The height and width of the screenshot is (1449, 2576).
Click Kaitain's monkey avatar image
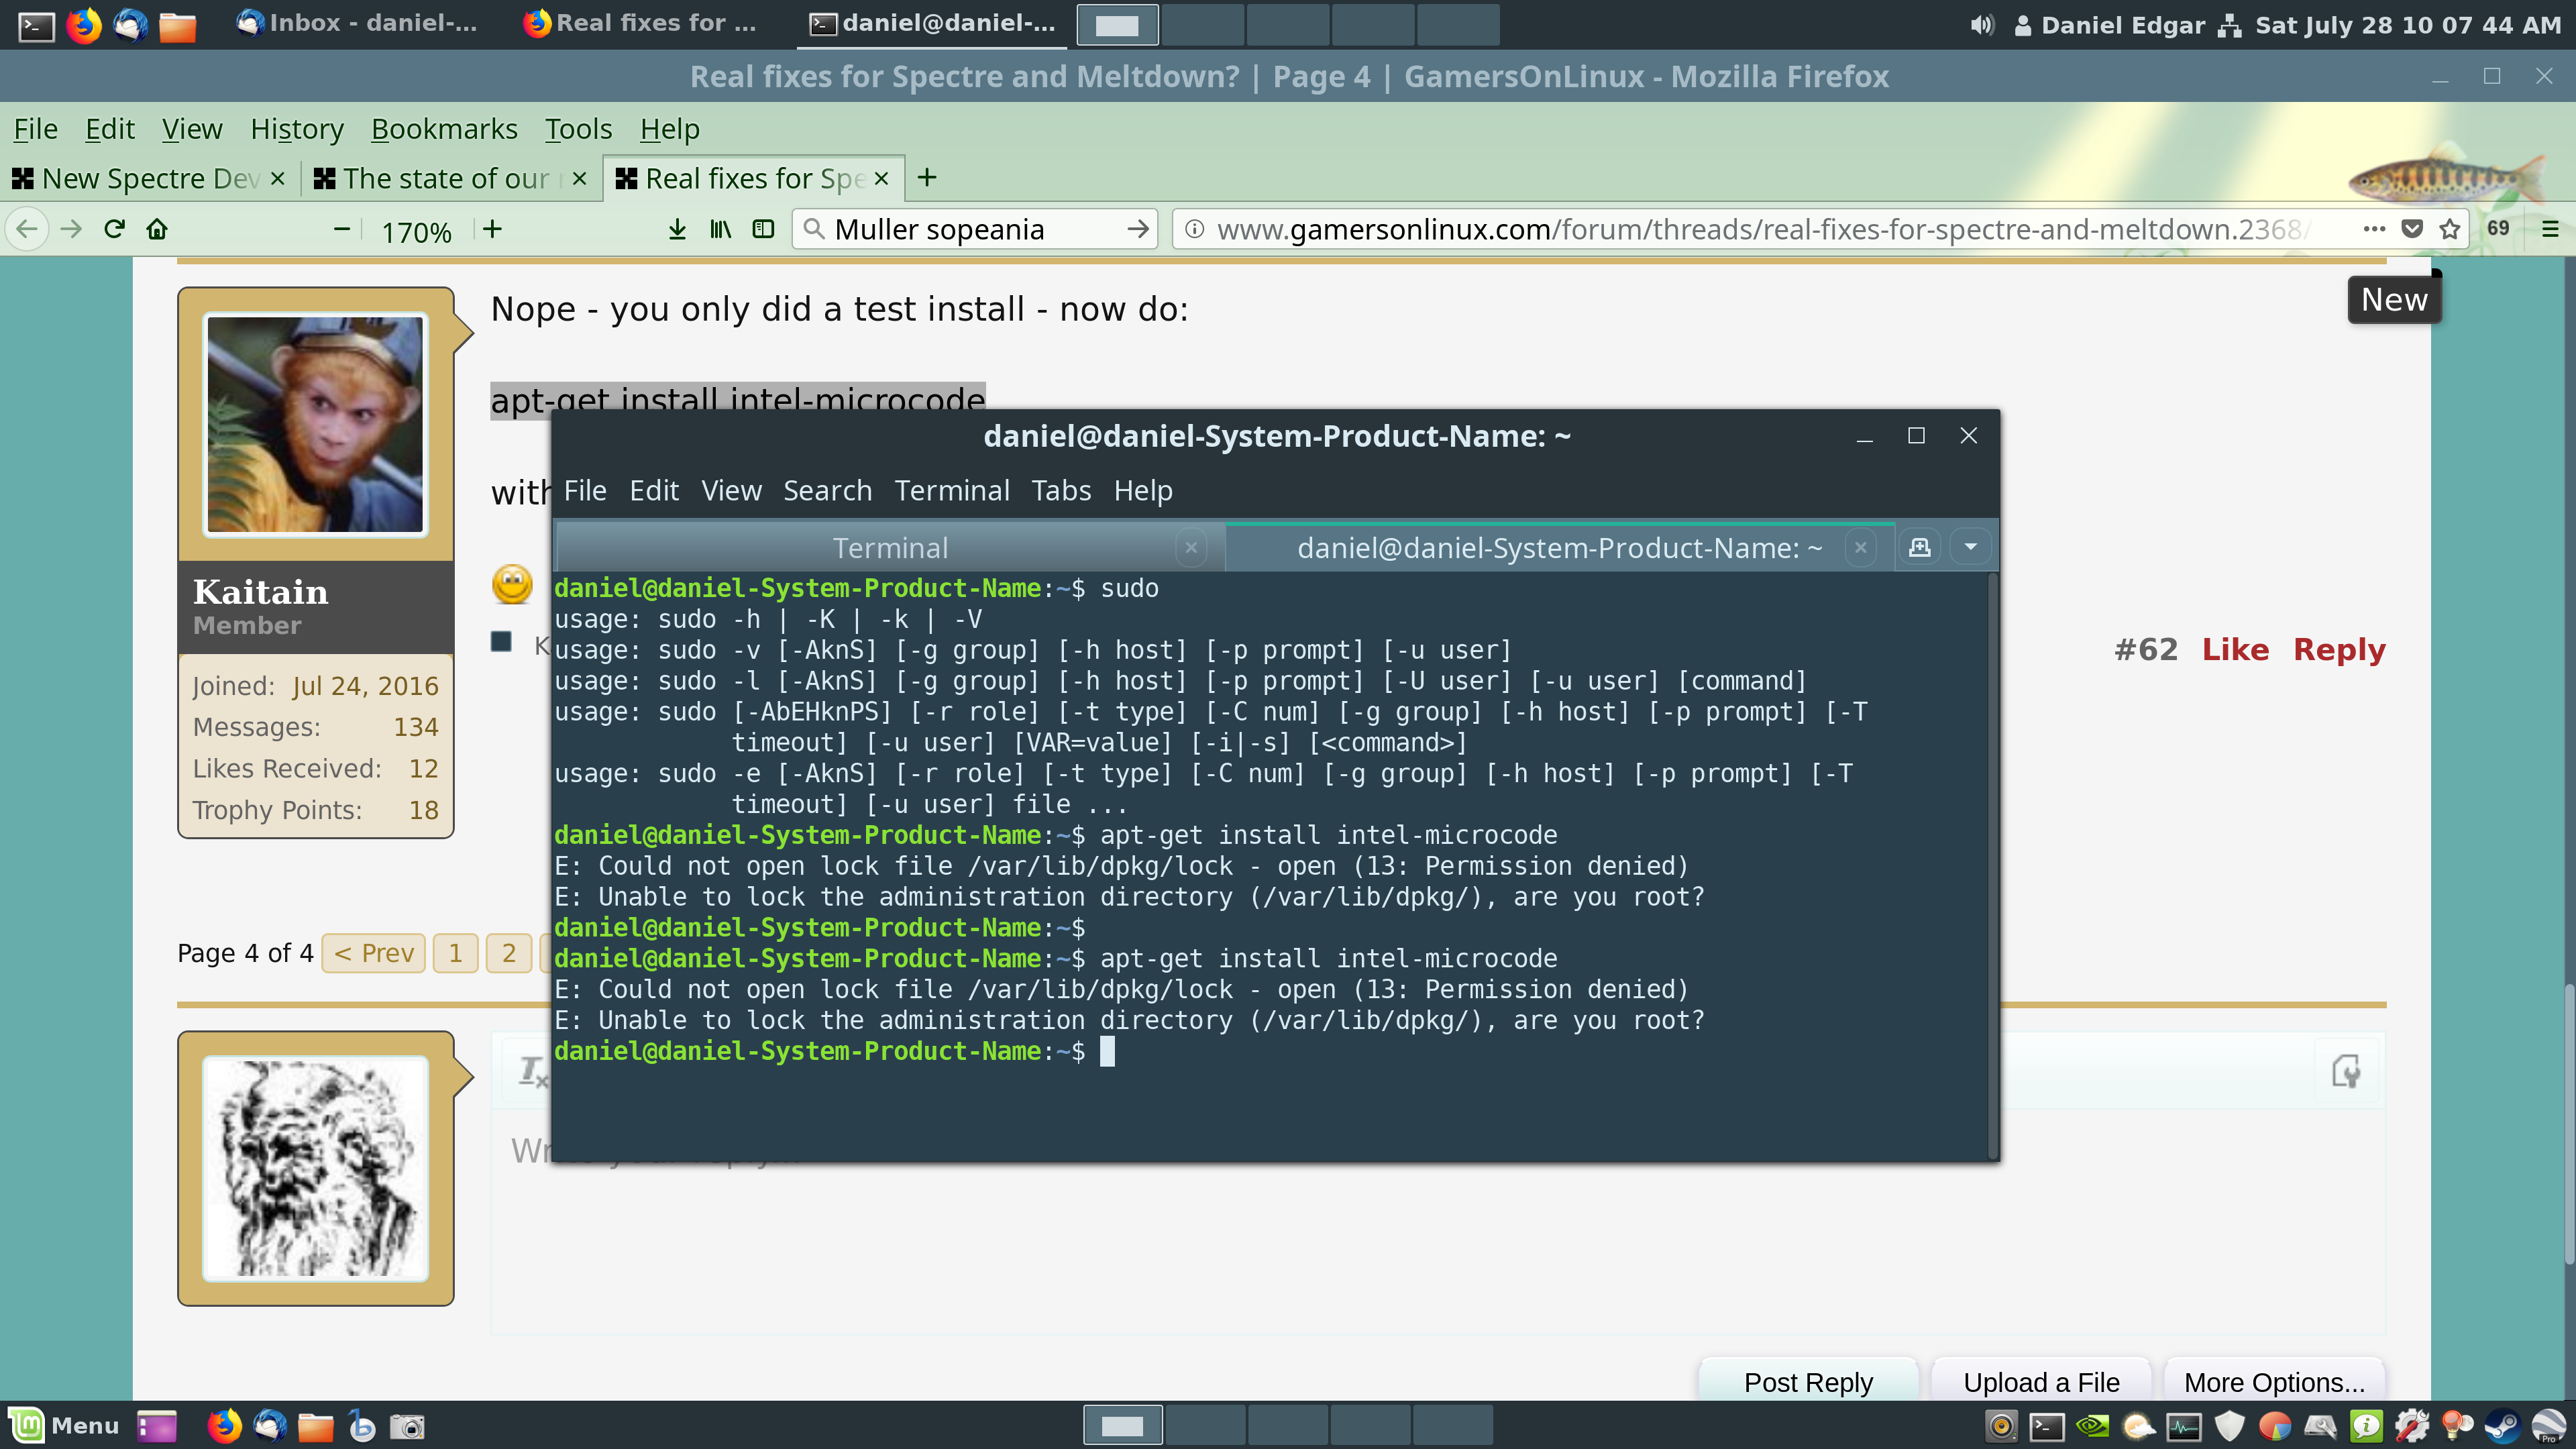tap(315, 424)
